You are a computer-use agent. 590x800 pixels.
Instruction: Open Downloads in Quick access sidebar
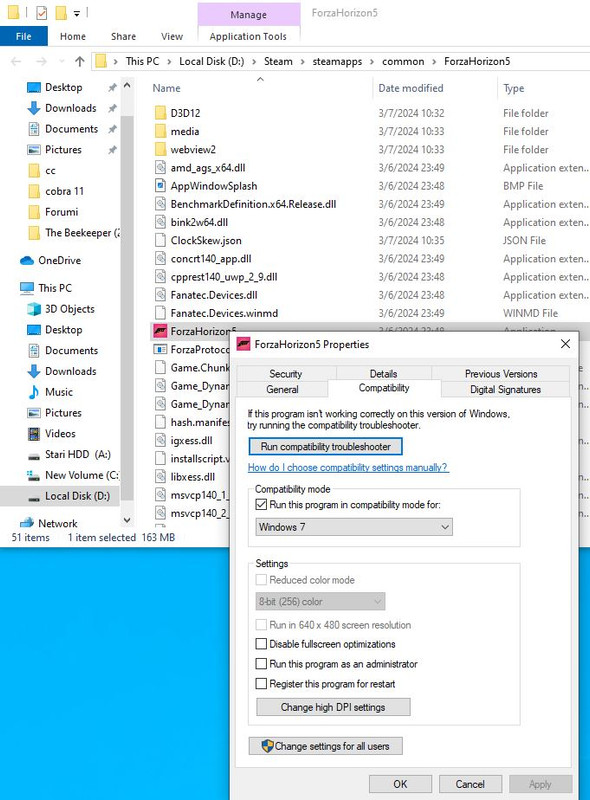[70, 108]
